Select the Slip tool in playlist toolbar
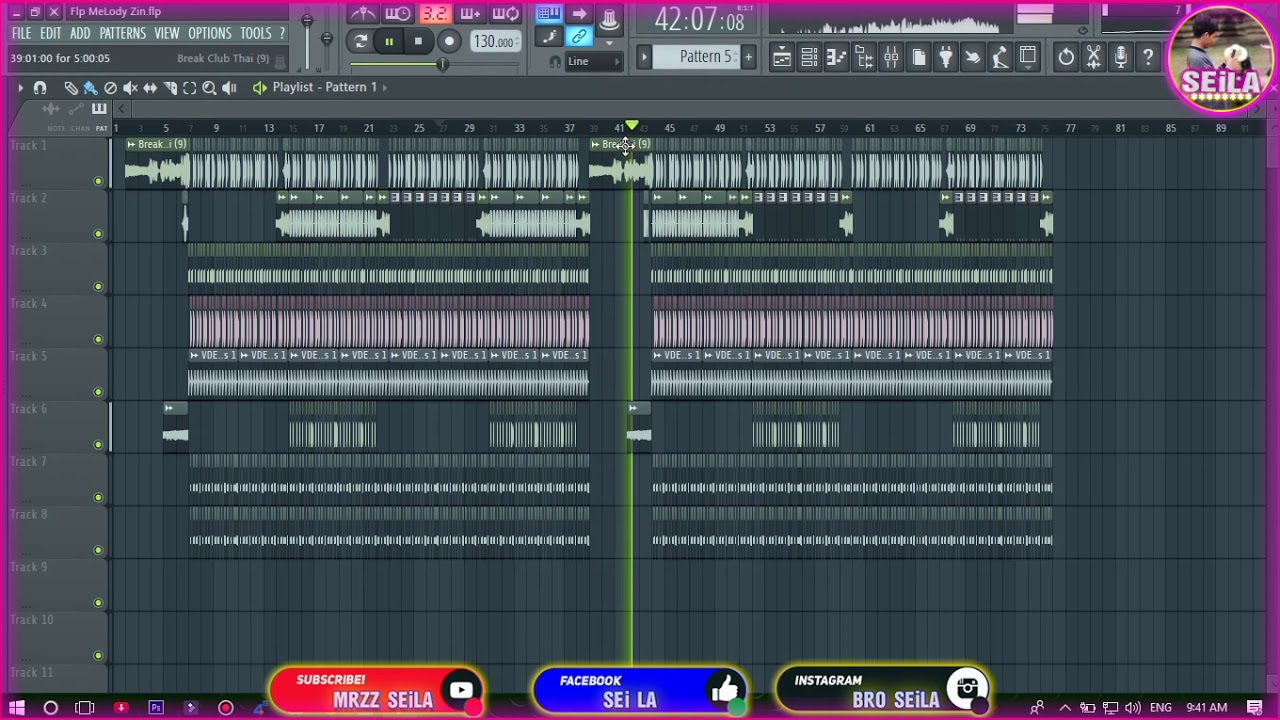The height and width of the screenshot is (720, 1280). click(x=150, y=88)
